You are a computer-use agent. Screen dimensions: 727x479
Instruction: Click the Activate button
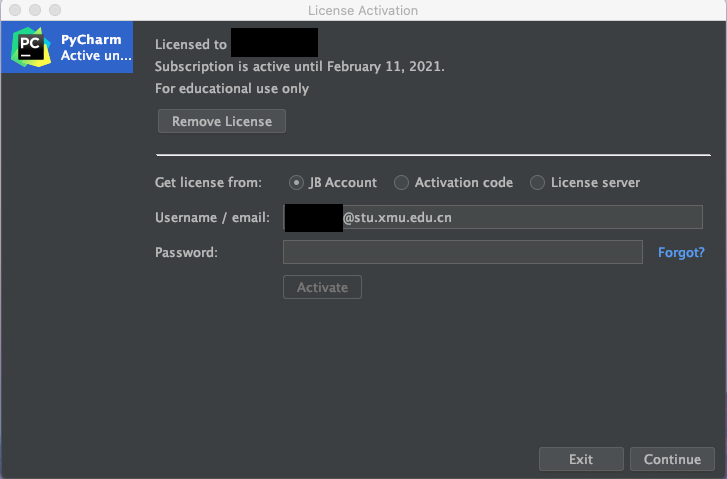[x=322, y=287]
